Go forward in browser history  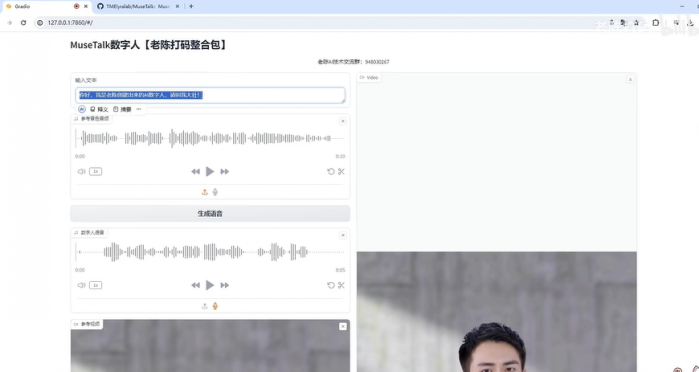click(x=9, y=23)
